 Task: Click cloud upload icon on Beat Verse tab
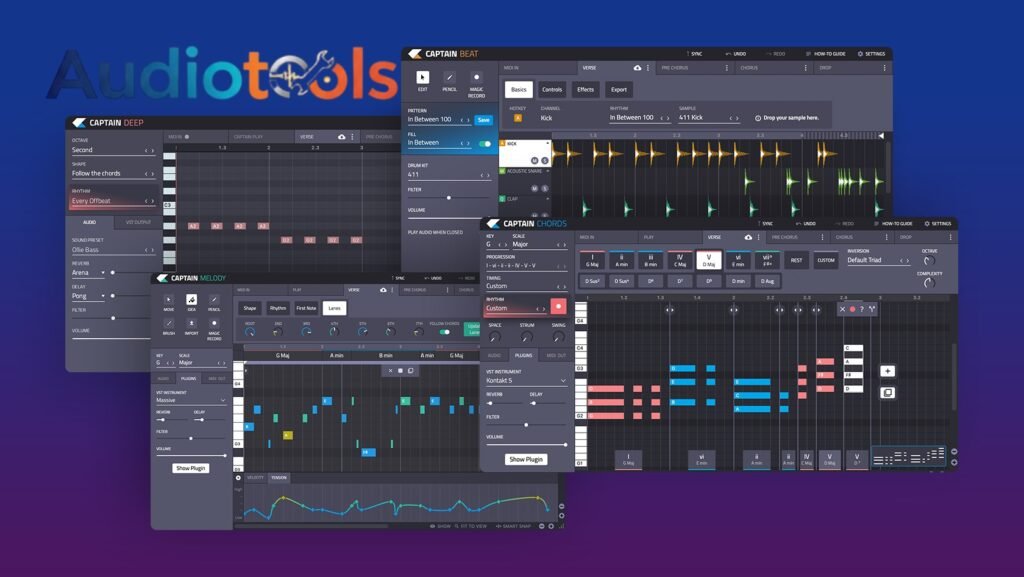pos(637,68)
